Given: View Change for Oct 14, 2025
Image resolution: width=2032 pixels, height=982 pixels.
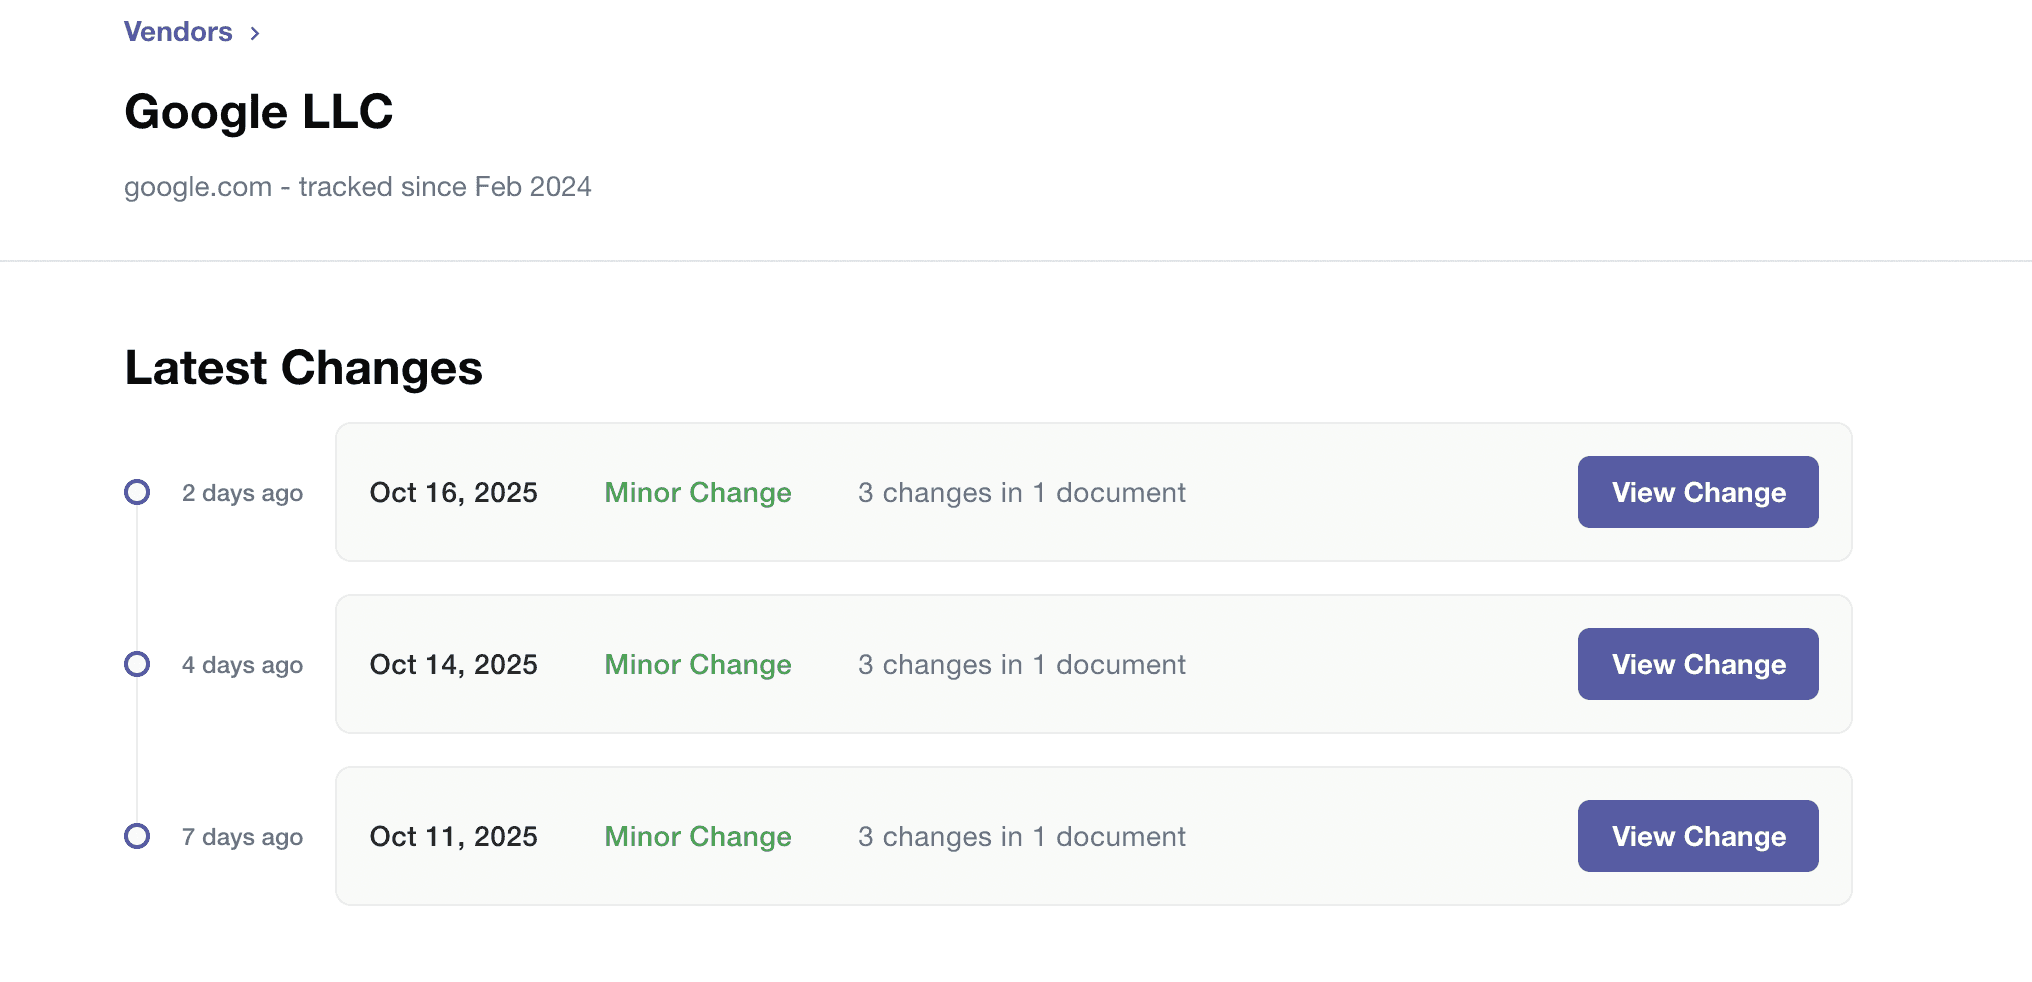Looking at the screenshot, I should [x=1698, y=664].
